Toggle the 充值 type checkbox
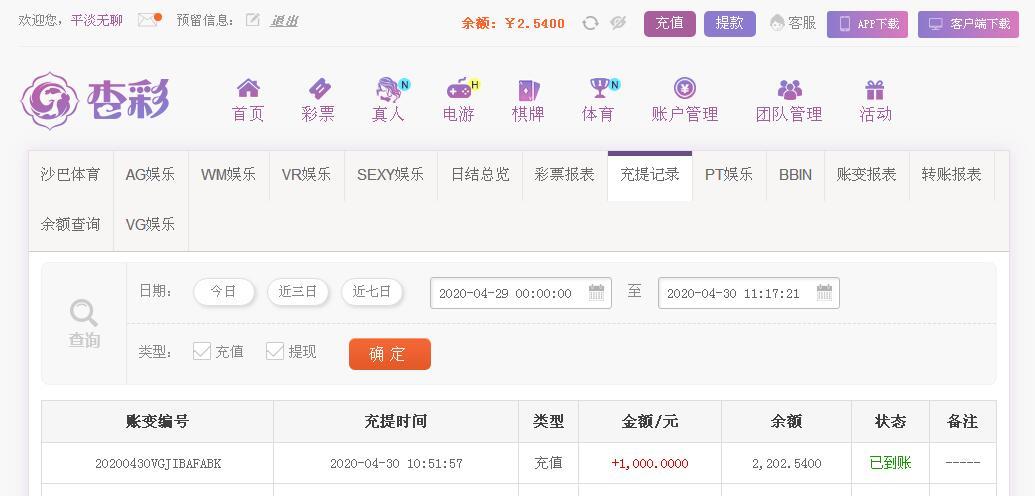This screenshot has height=496, width=1035. pos(201,351)
